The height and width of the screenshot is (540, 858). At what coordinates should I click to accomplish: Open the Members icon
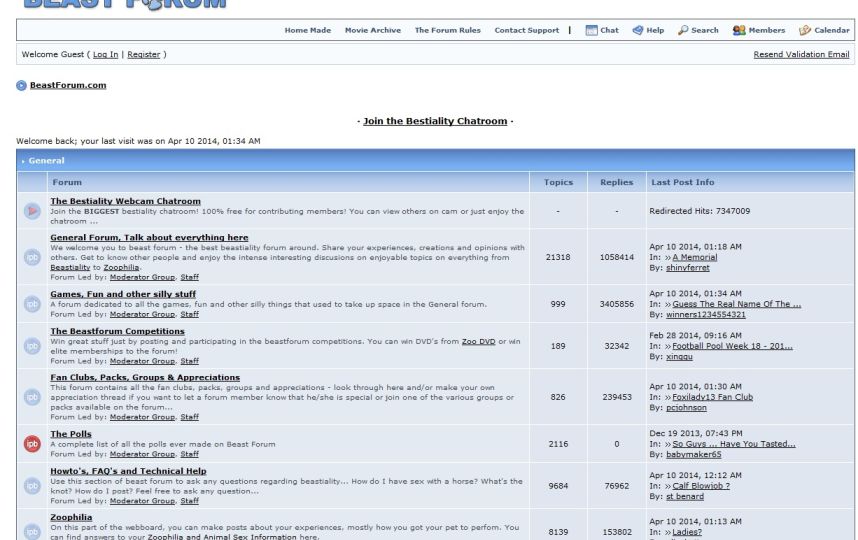point(739,31)
